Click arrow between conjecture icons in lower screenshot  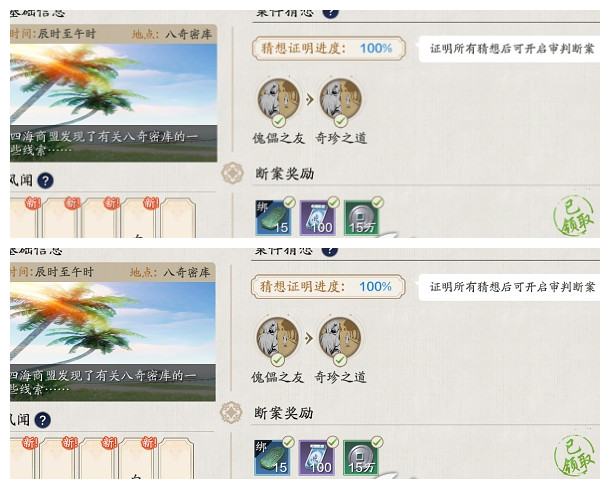[309, 338]
